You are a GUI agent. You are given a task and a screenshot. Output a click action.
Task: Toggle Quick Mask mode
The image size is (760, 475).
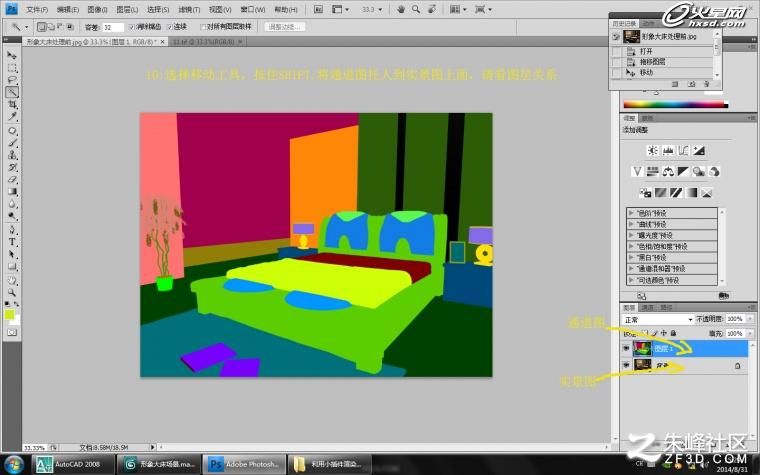click(x=12, y=332)
